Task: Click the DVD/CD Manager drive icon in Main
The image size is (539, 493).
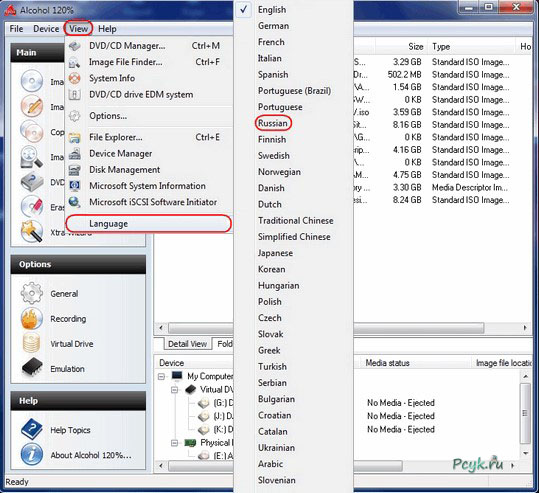Action: [32, 182]
